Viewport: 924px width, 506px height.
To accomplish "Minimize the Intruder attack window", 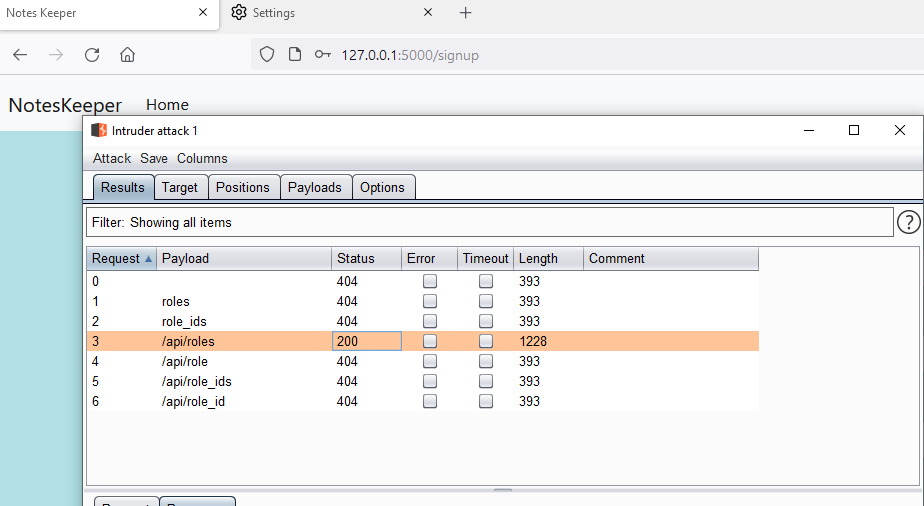I will (x=808, y=130).
